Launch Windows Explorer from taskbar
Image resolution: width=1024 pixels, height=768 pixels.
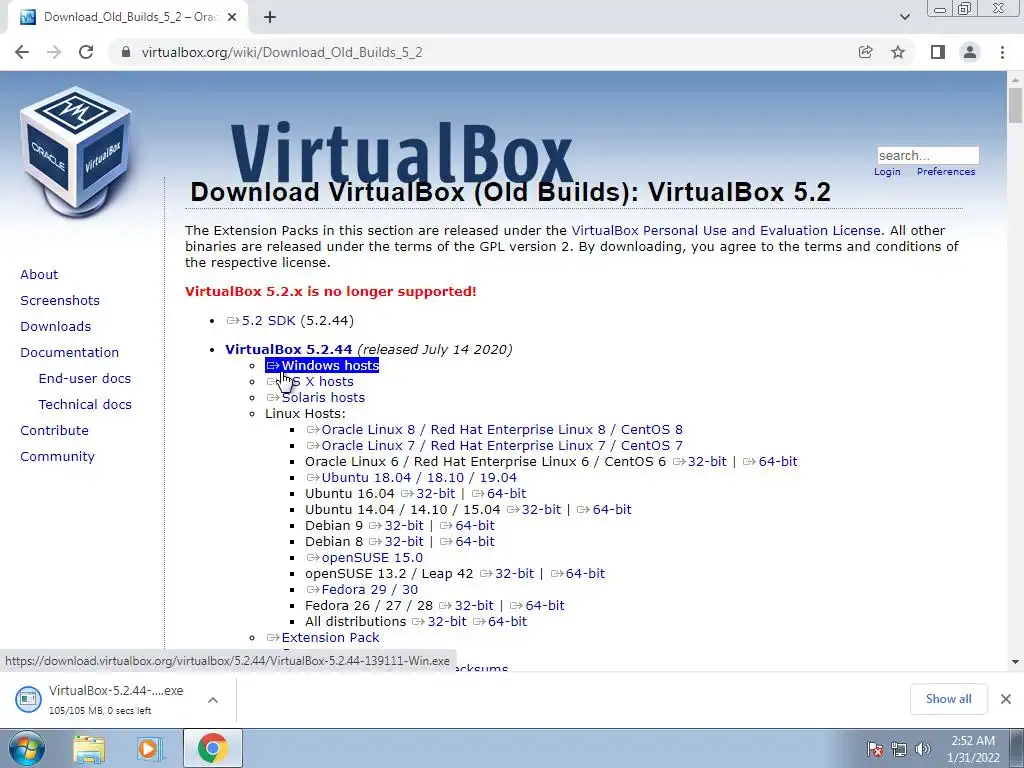click(89, 748)
